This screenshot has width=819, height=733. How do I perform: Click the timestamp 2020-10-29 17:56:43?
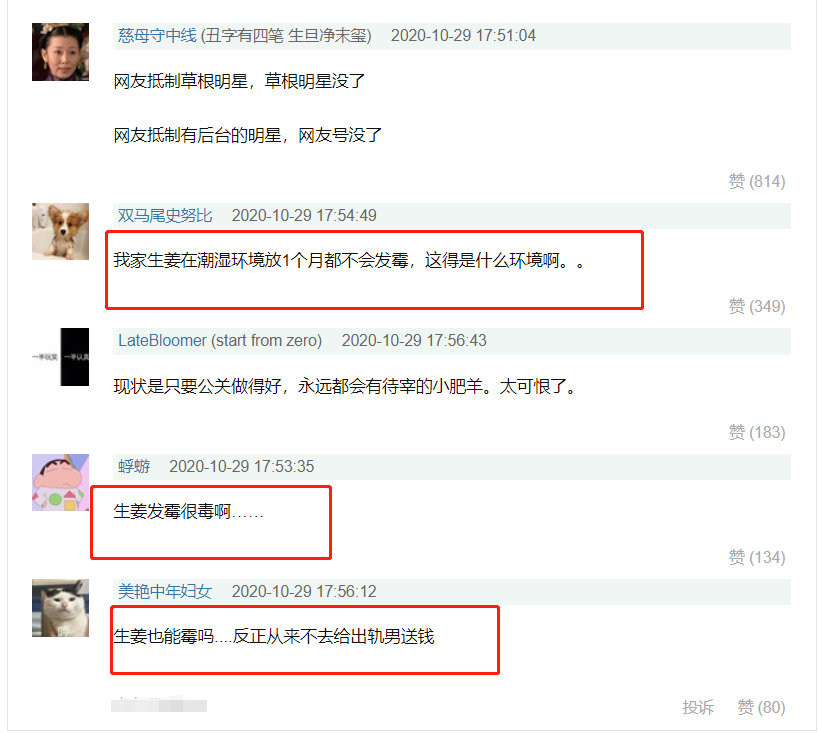(414, 341)
